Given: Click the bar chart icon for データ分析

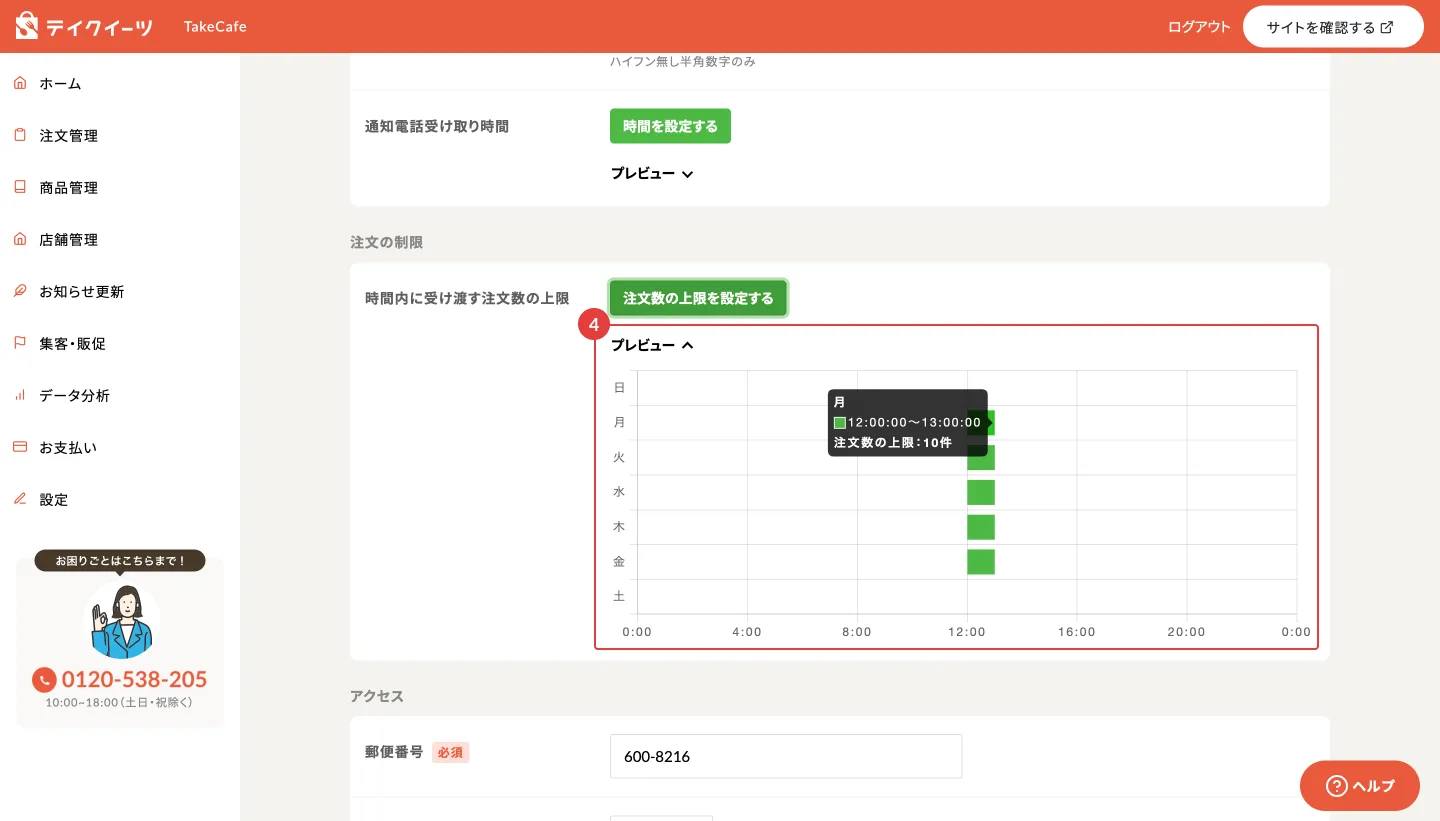Looking at the screenshot, I should (20, 396).
